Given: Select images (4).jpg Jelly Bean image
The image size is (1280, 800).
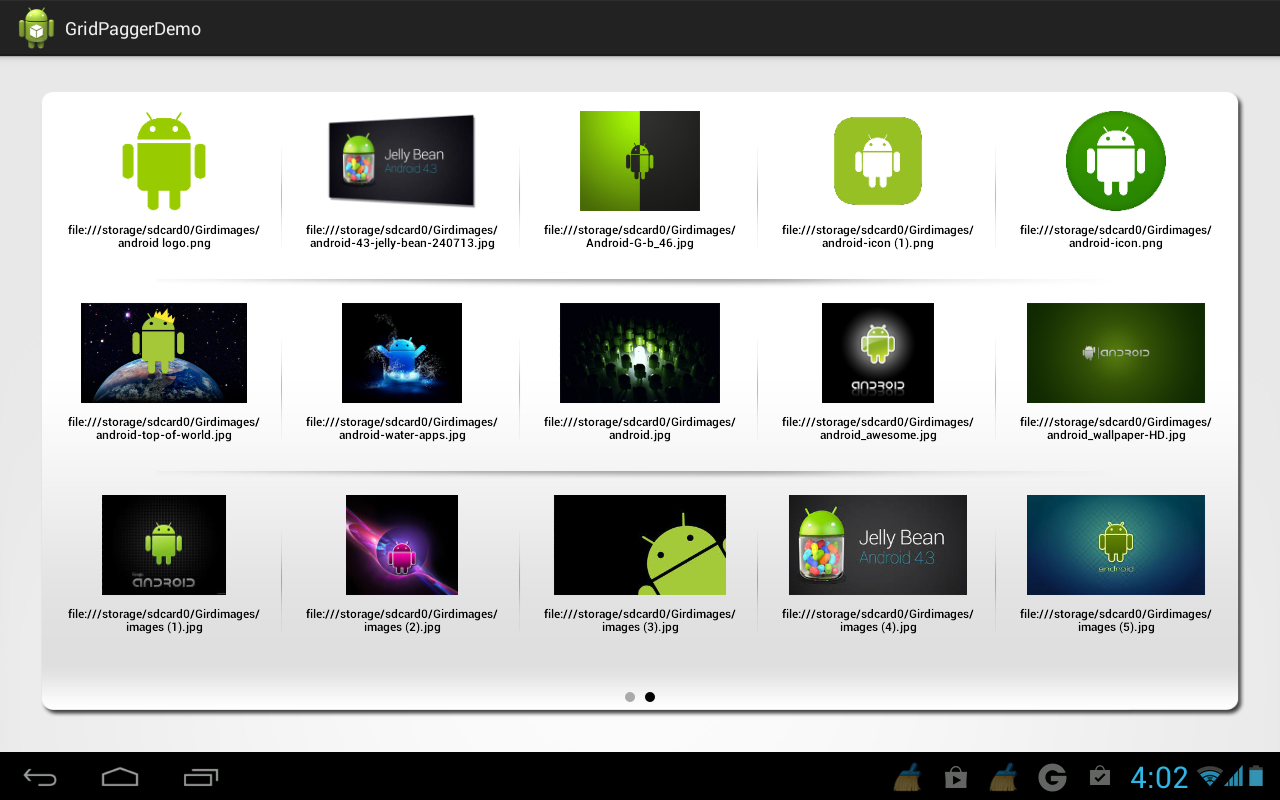Looking at the screenshot, I should click(878, 545).
